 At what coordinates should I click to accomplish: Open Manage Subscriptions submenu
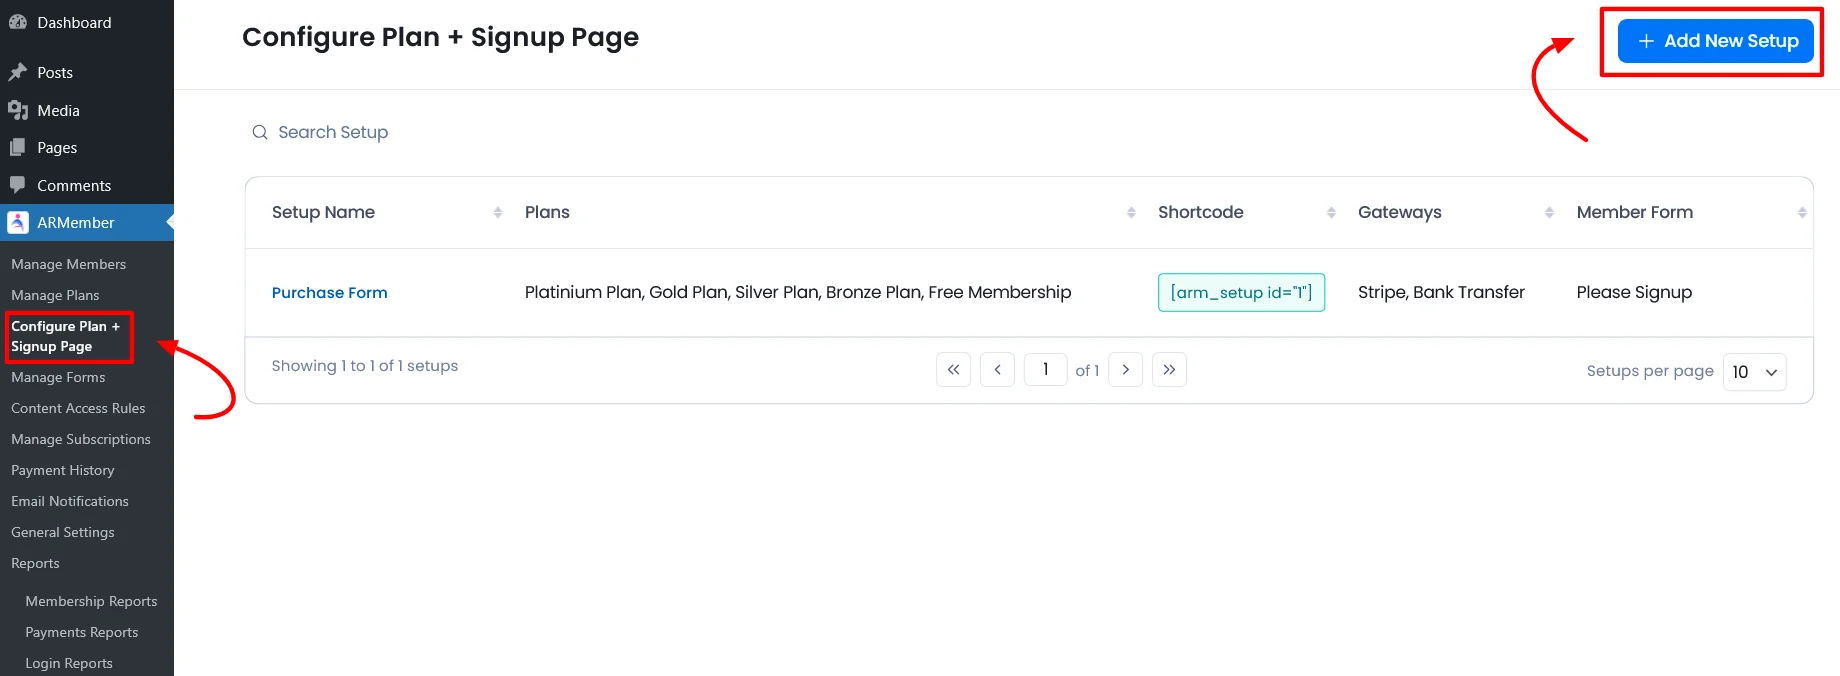(x=81, y=439)
